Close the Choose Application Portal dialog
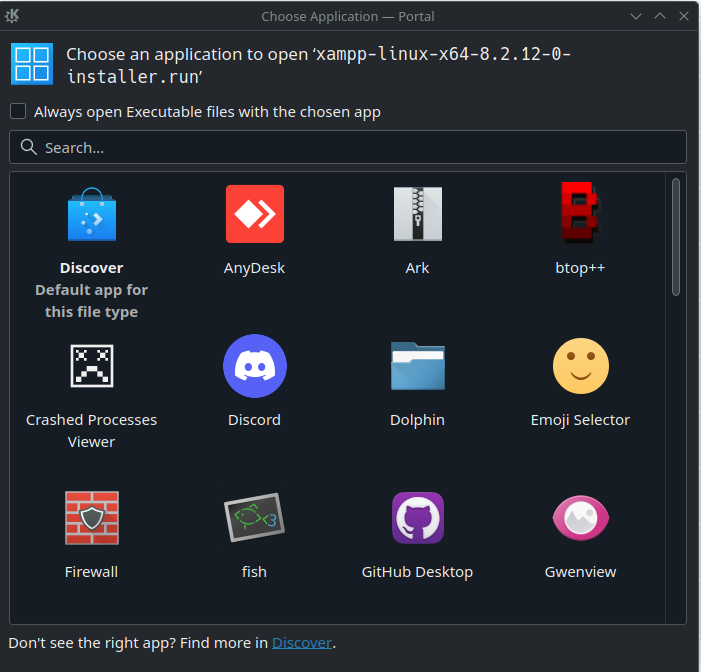 click(684, 17)
